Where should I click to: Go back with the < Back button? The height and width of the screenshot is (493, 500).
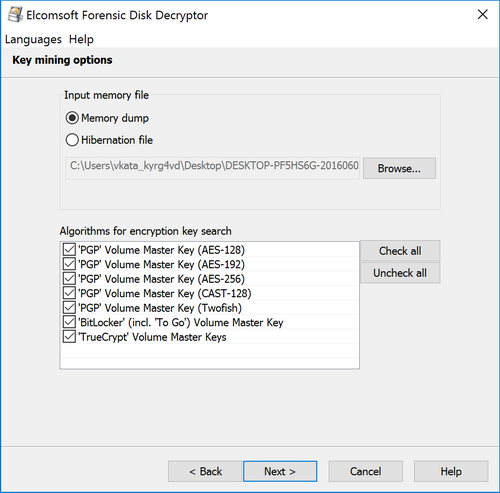tap(205, 471)
